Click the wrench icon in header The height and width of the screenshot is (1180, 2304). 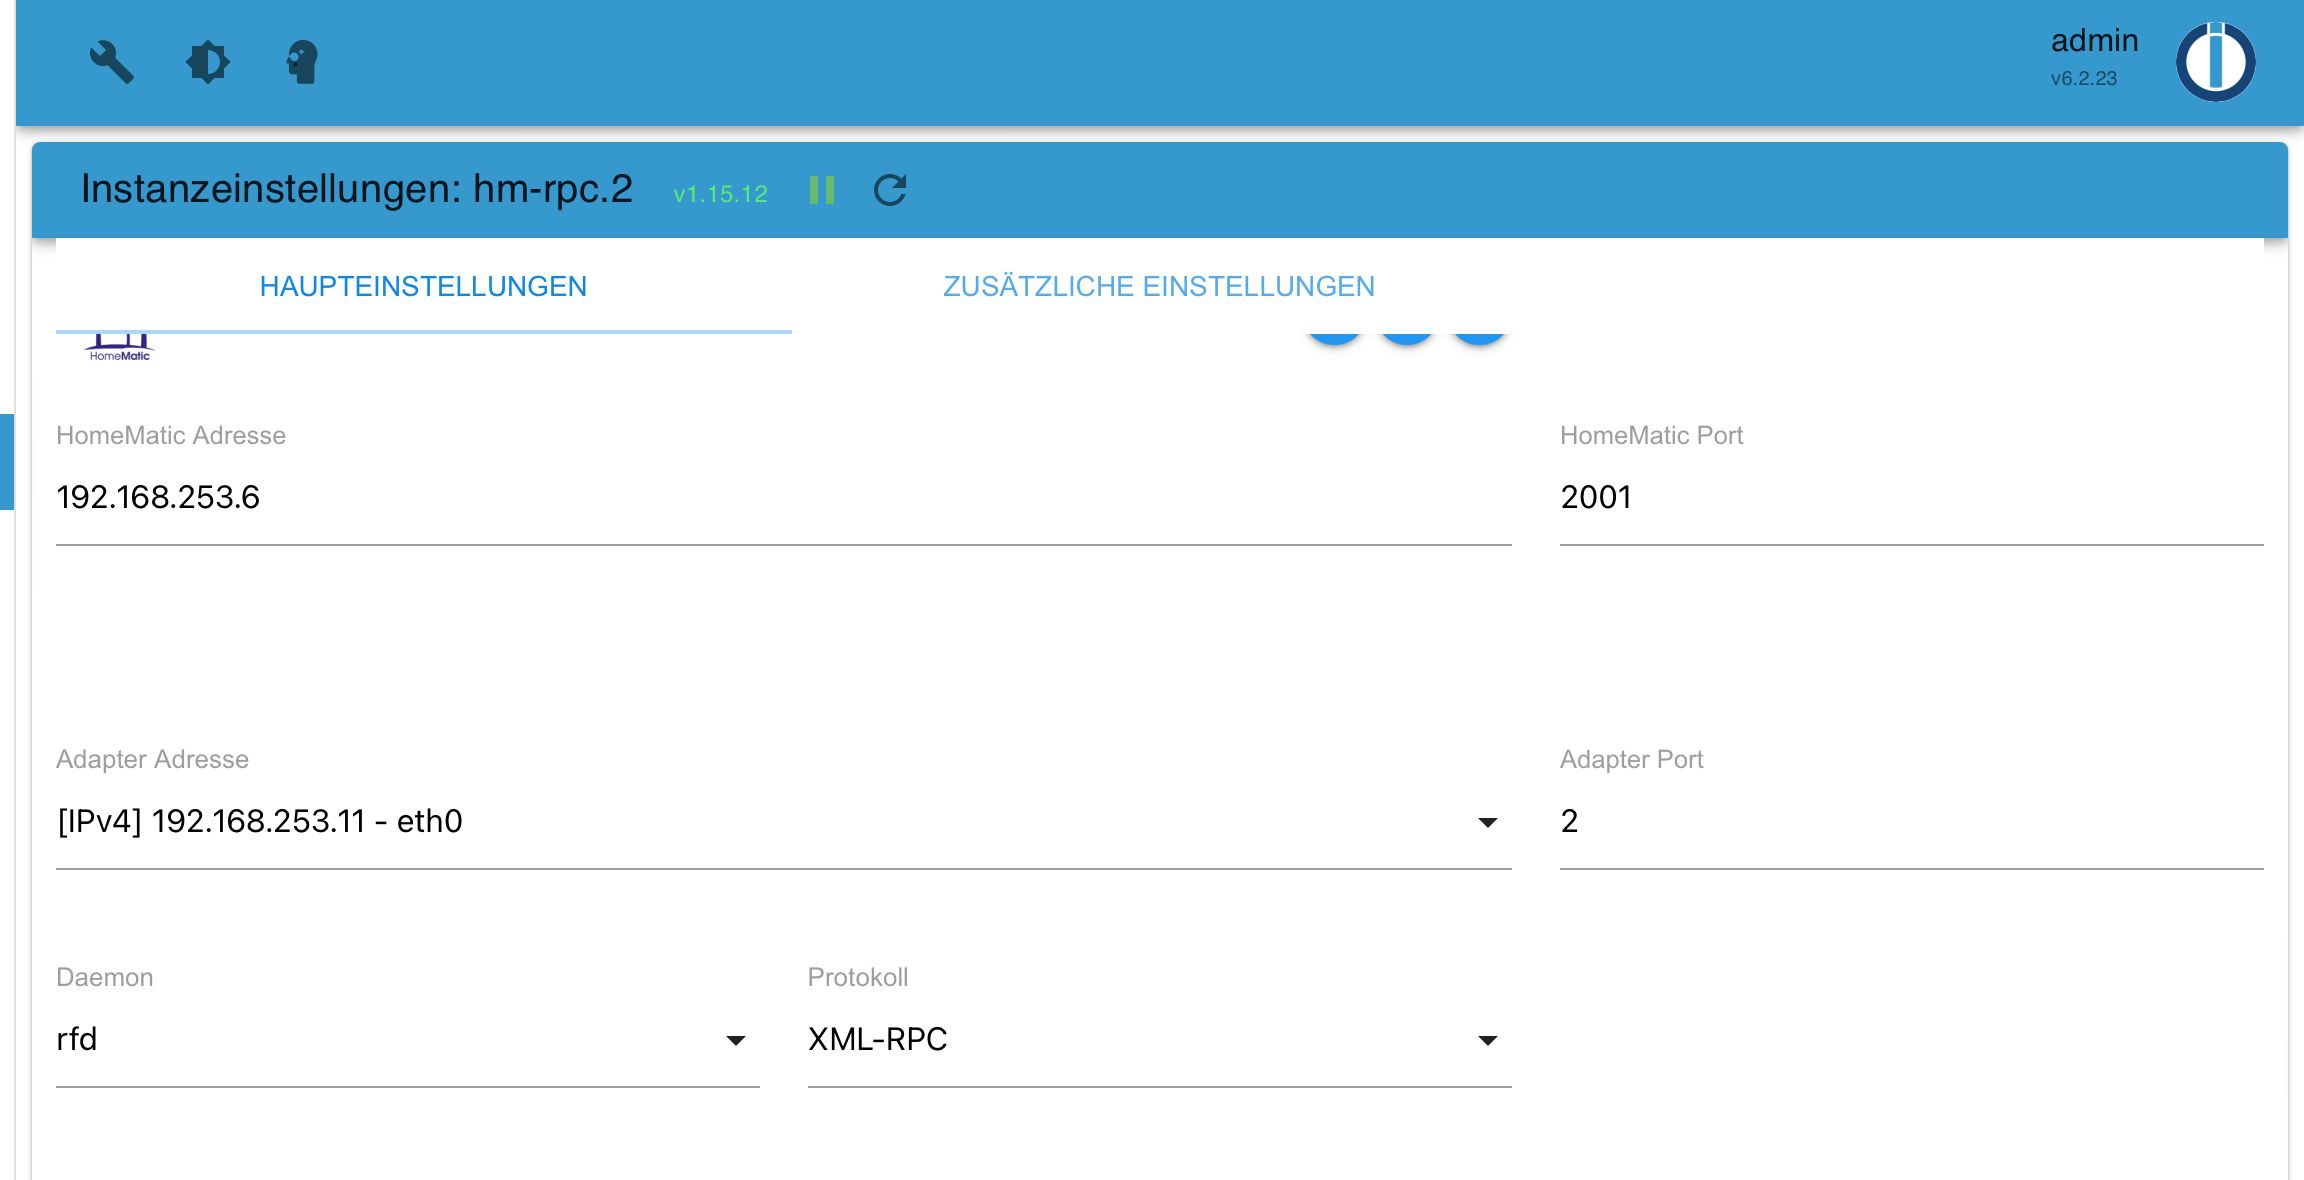tap(111, 62)
